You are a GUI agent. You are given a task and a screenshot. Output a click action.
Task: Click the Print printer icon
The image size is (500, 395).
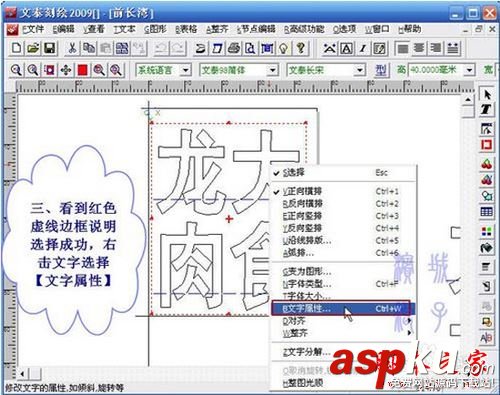(x=234, y=49)
